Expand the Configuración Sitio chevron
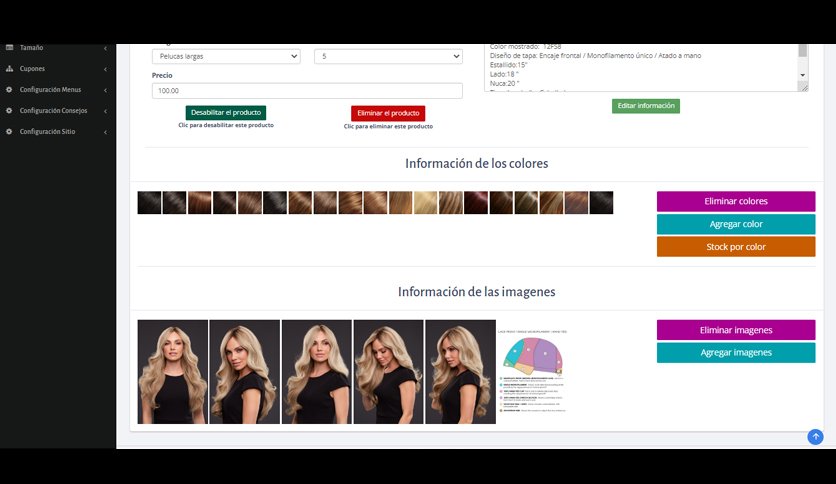Viewport: 836px width, 484px height. pos(105,132)
